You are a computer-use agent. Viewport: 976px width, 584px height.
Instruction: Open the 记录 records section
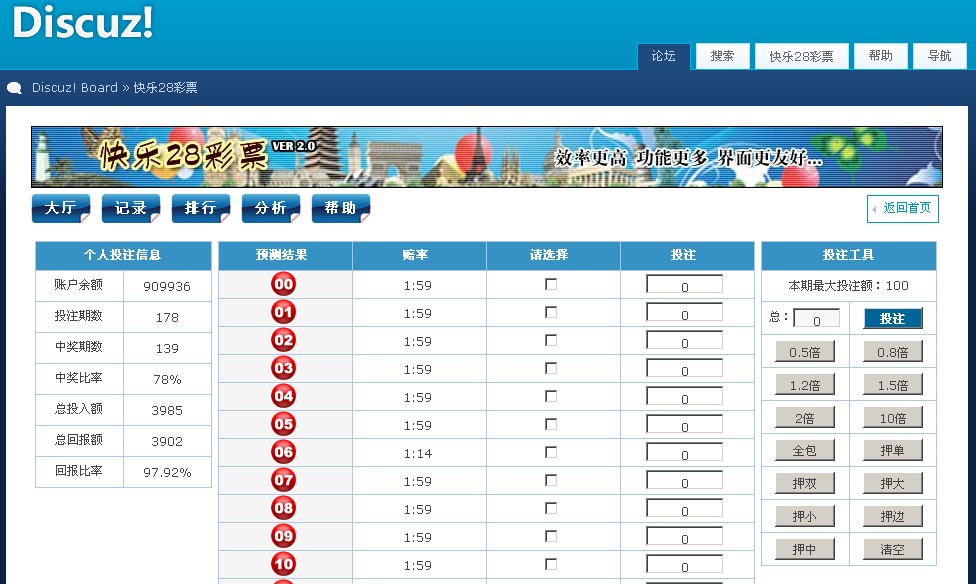click(131, 208)
